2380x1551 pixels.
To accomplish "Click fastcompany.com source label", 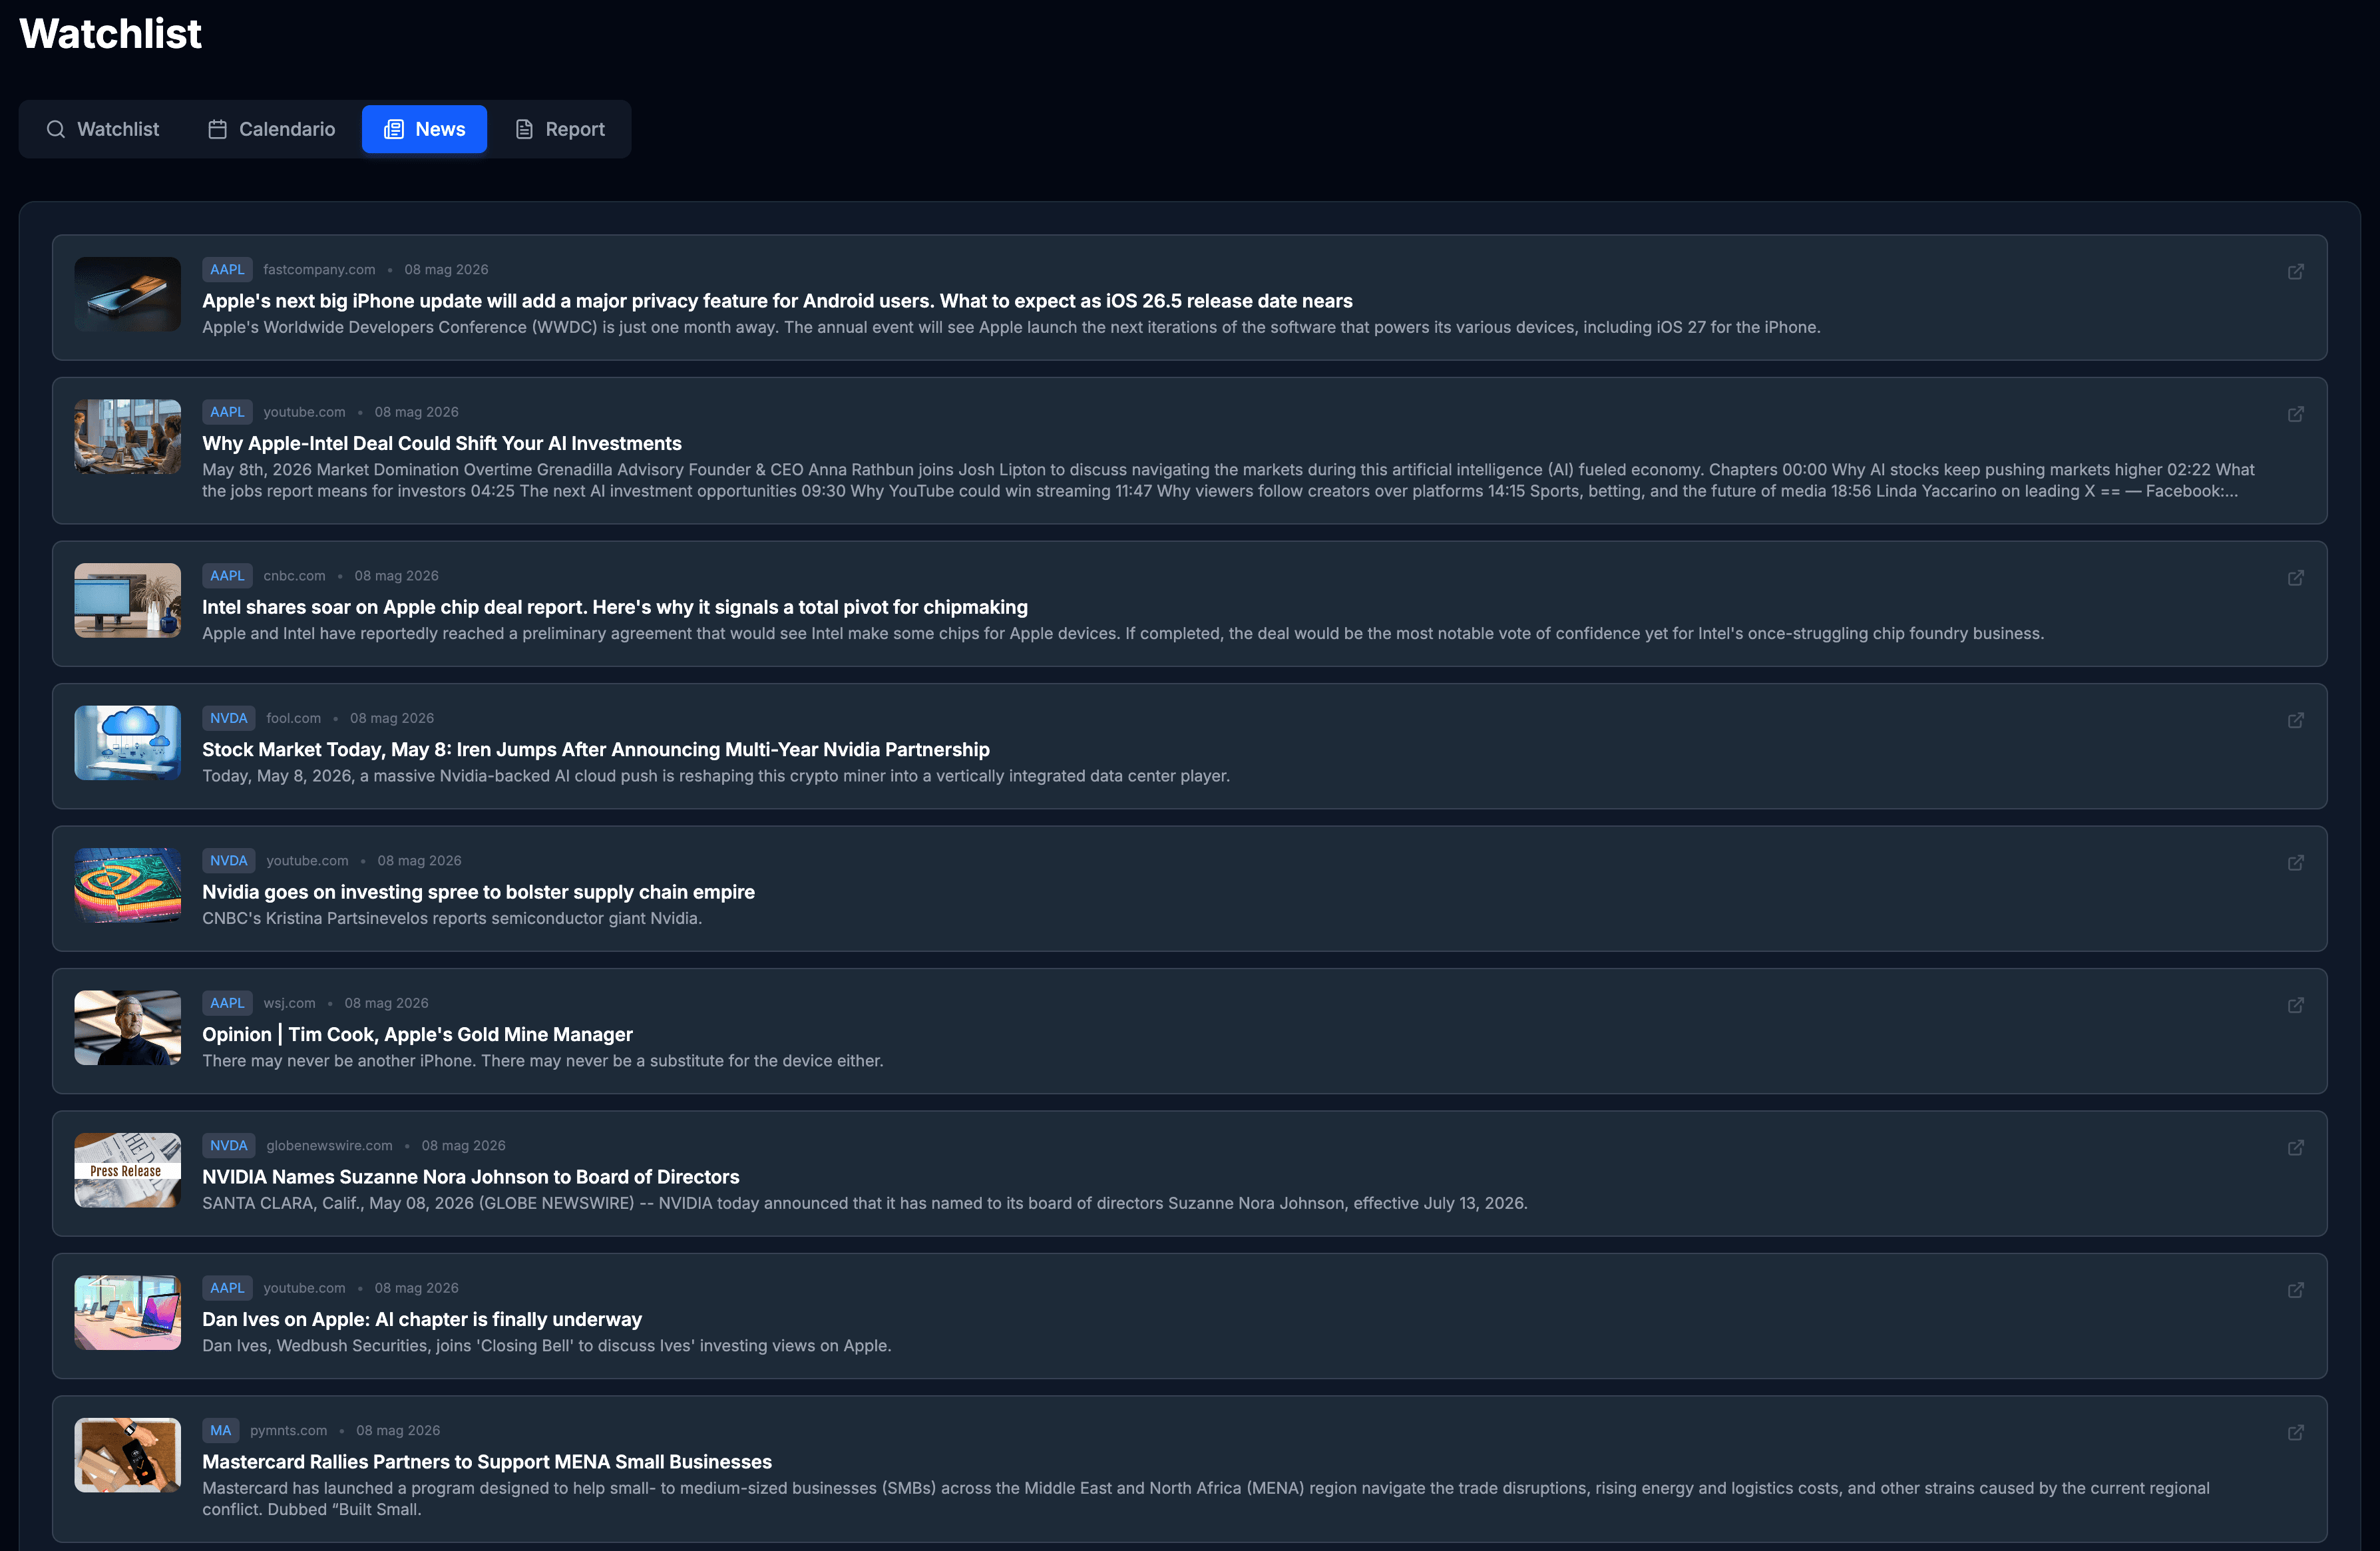I will [319, 269].
